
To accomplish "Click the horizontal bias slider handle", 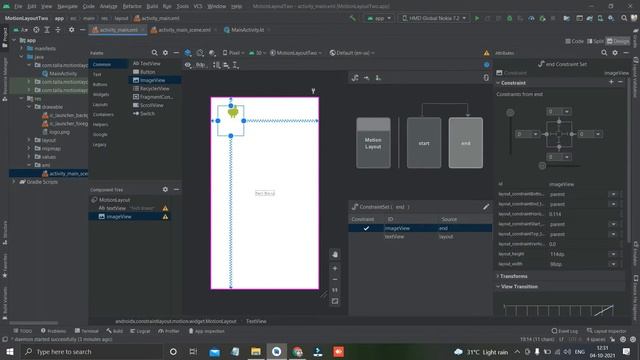I will click(542, 166).
